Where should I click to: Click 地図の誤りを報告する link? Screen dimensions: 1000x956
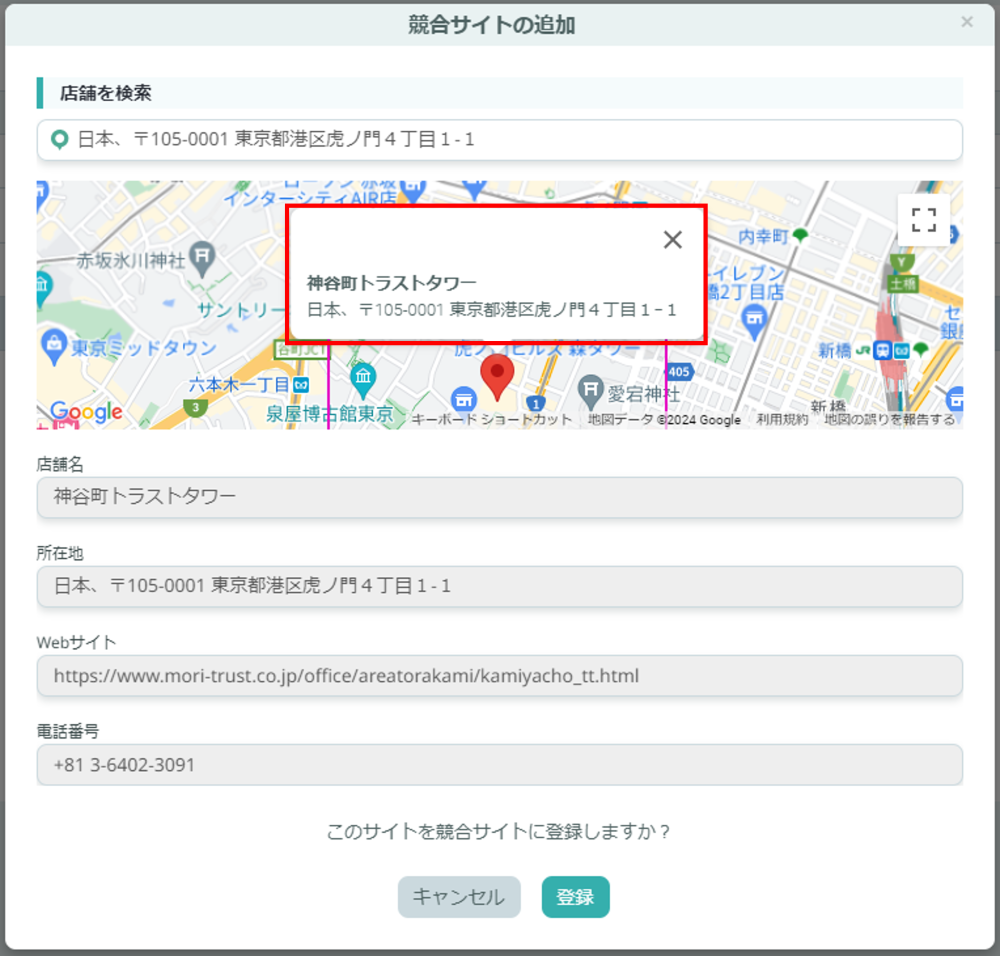pyautogui.click(x=889, y=420)
